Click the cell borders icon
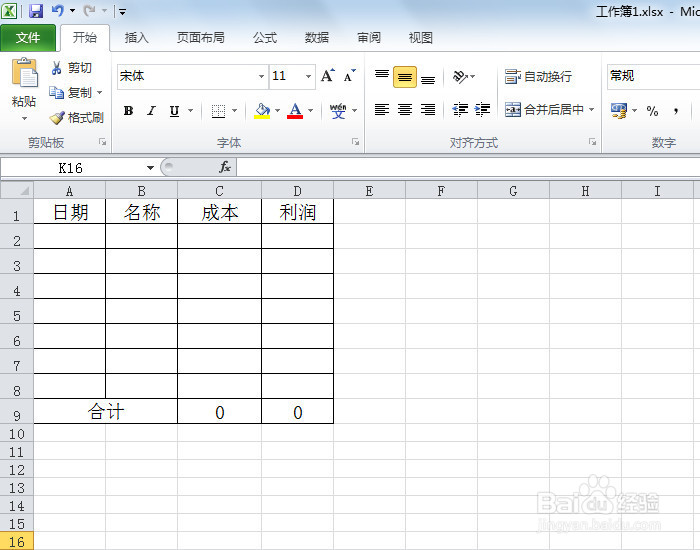Viewport: 700px width, 550px height. point(218,111)
